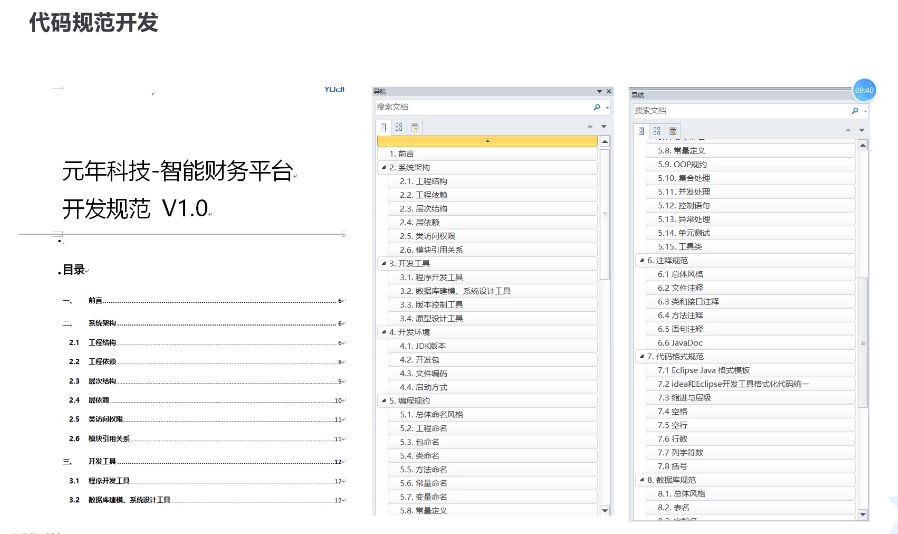This screenshot has width=898, height=534.
Task: Select 5.10. 集合处理 heading
Action: pos(751,178)
